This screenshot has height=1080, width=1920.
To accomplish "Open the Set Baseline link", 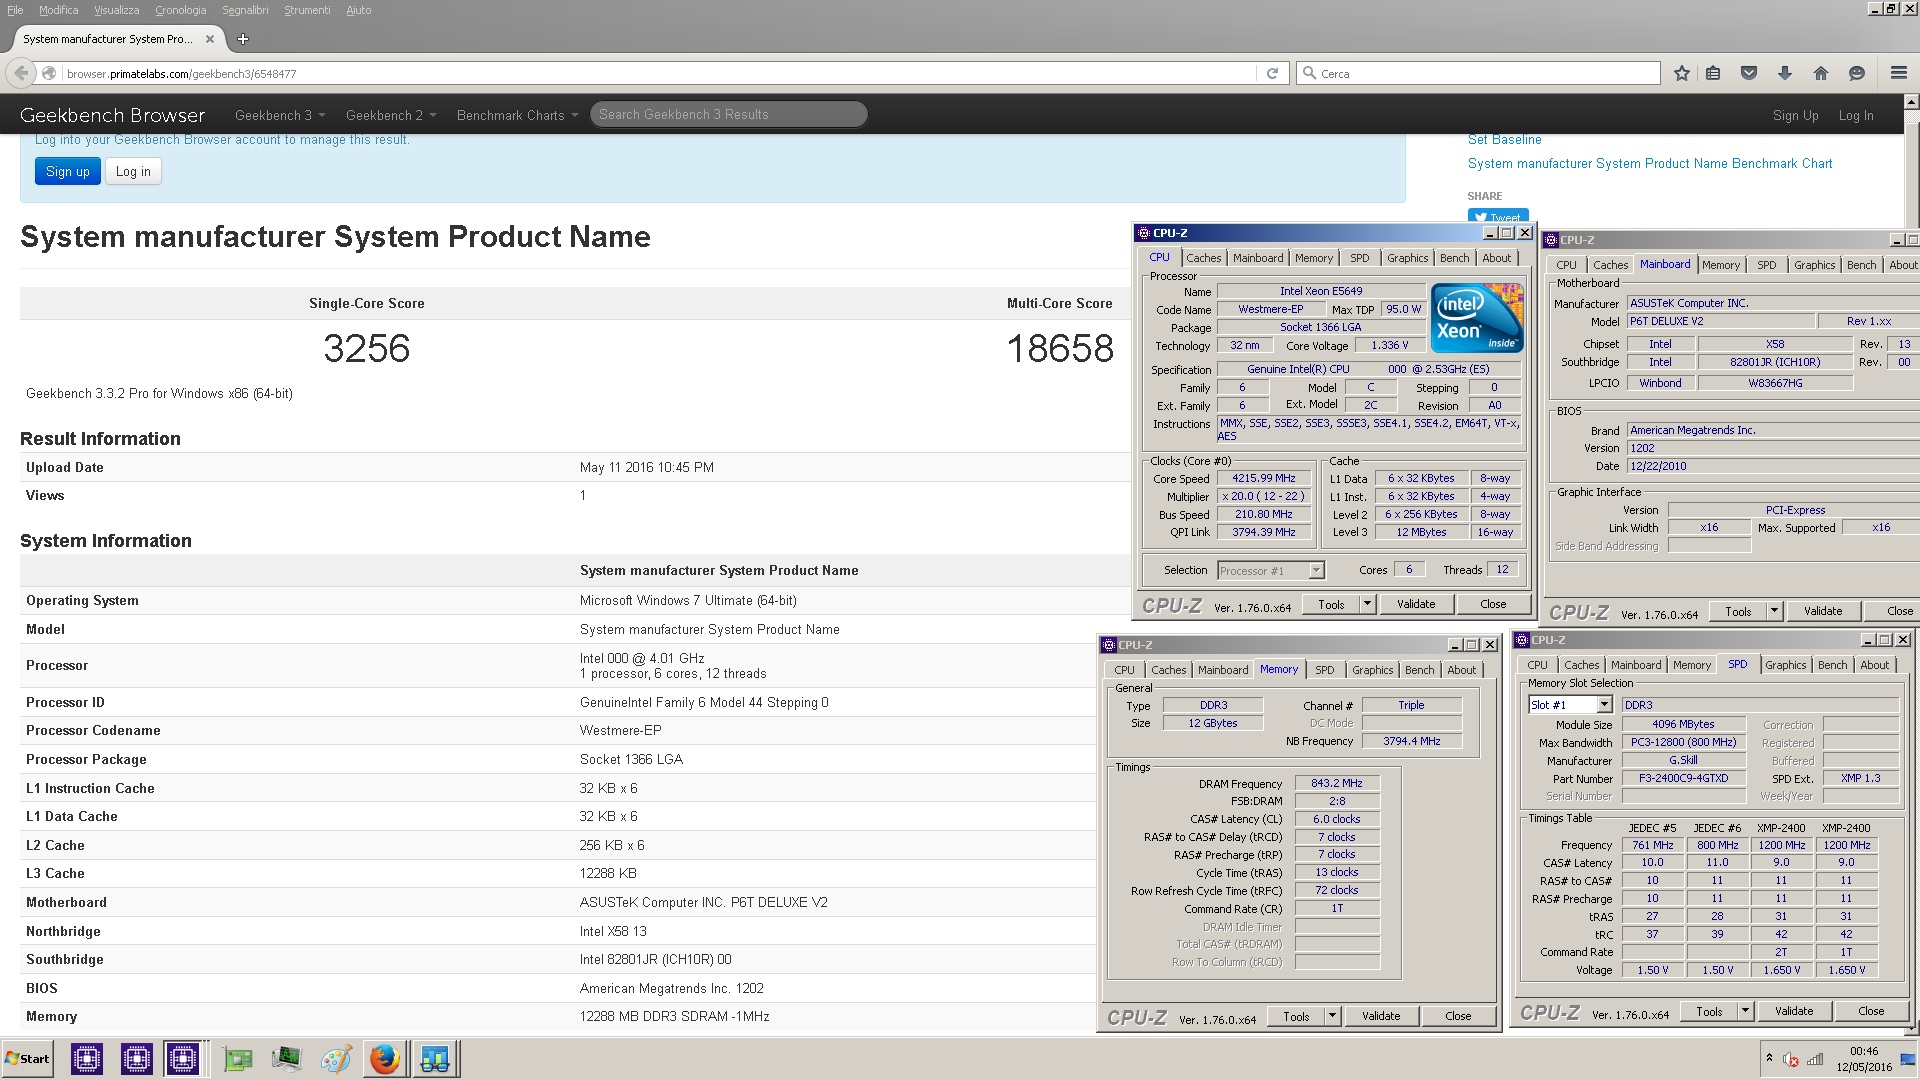I will [1504, 139].
